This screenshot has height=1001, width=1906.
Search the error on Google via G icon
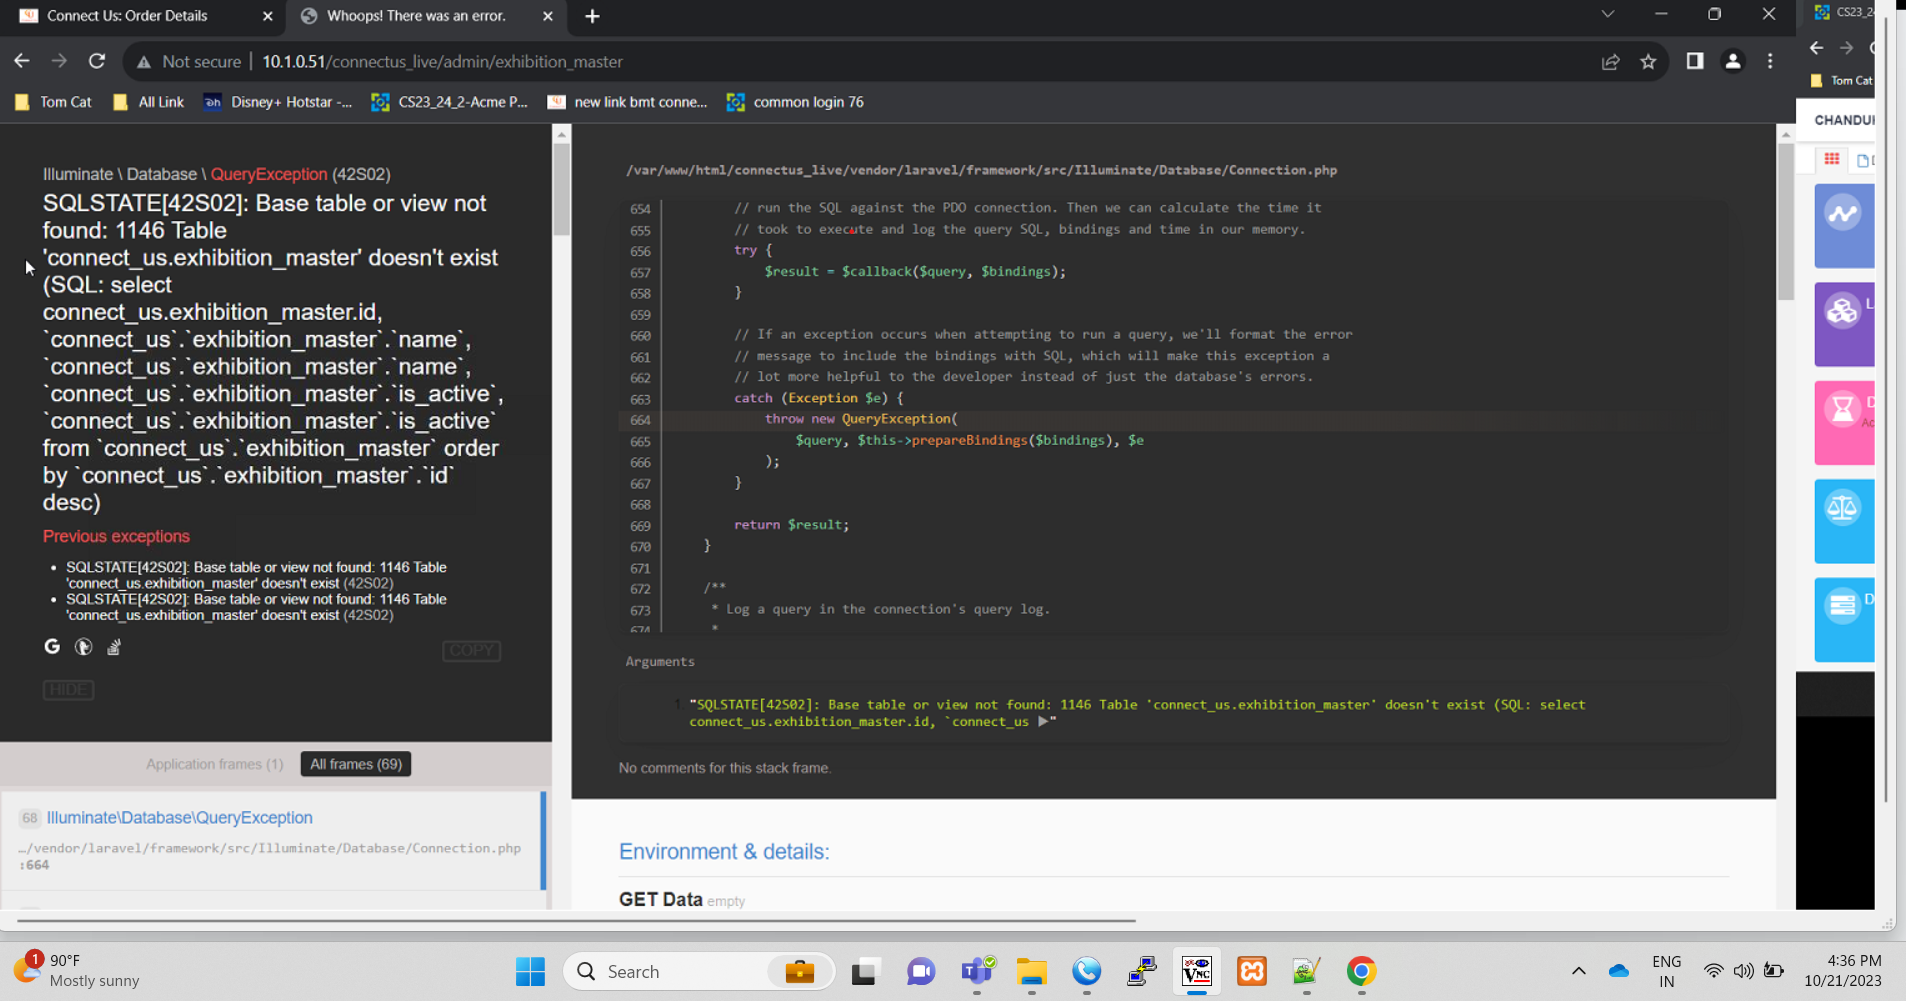point(52,647)
